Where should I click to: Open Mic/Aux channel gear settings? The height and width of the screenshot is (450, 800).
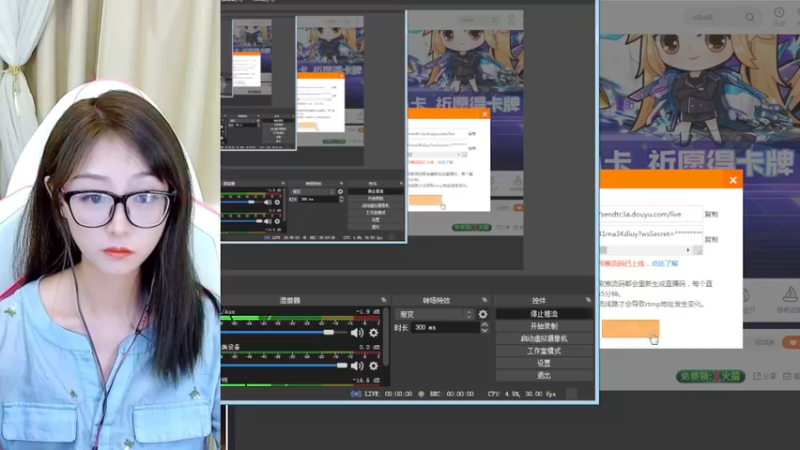373,333
